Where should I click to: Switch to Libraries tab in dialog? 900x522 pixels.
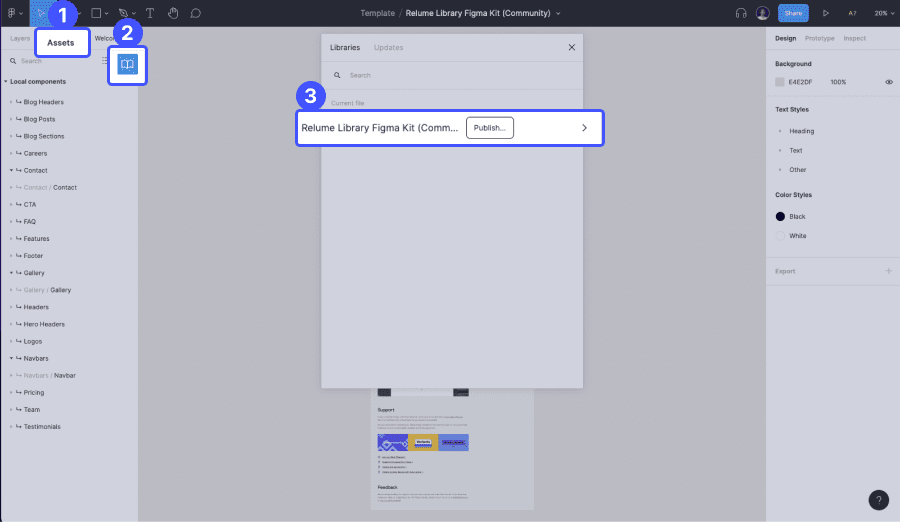point(345,48)
